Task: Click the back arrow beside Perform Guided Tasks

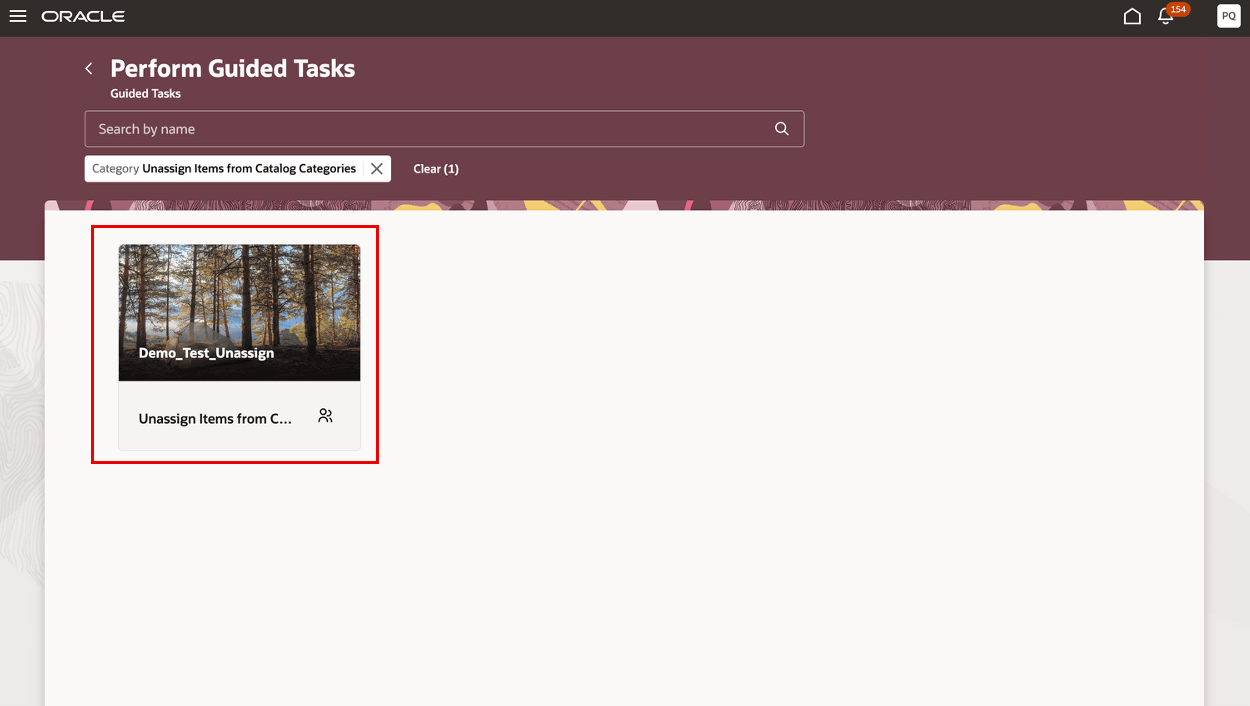Action: point(88,68)
